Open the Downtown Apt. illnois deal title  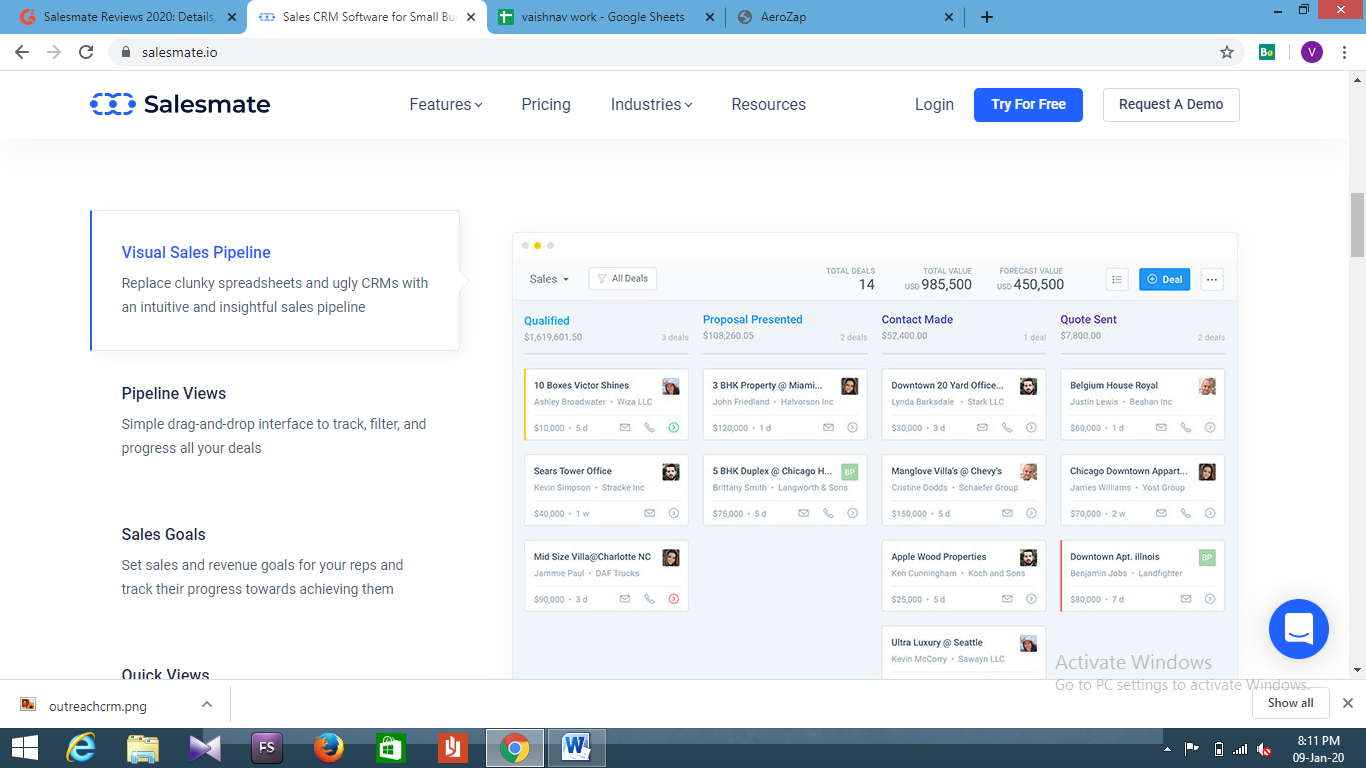(1115, 557)
